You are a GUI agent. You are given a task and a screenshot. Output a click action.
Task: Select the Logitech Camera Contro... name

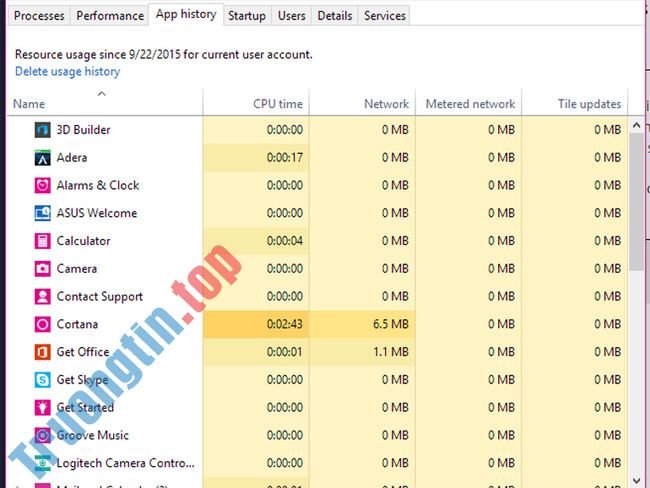point(125,463)
